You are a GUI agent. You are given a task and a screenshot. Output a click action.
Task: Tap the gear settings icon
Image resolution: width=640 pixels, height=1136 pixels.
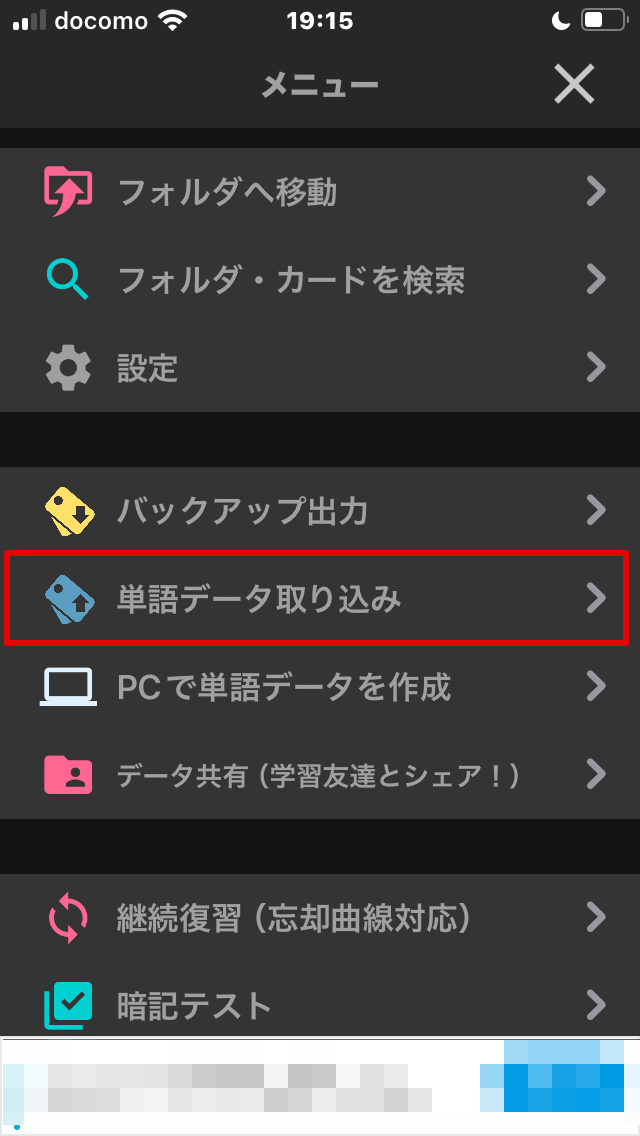(x=68, y=368)
